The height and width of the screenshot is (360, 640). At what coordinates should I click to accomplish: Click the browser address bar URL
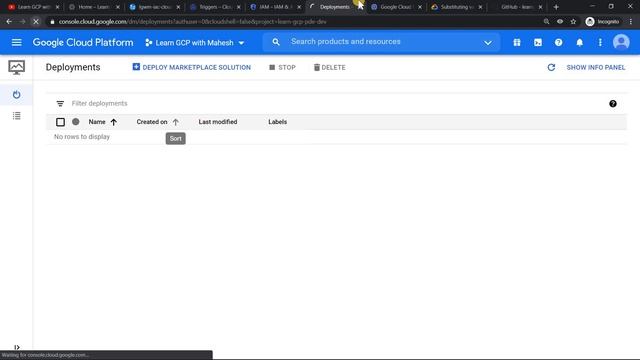[x=192, y=22]
